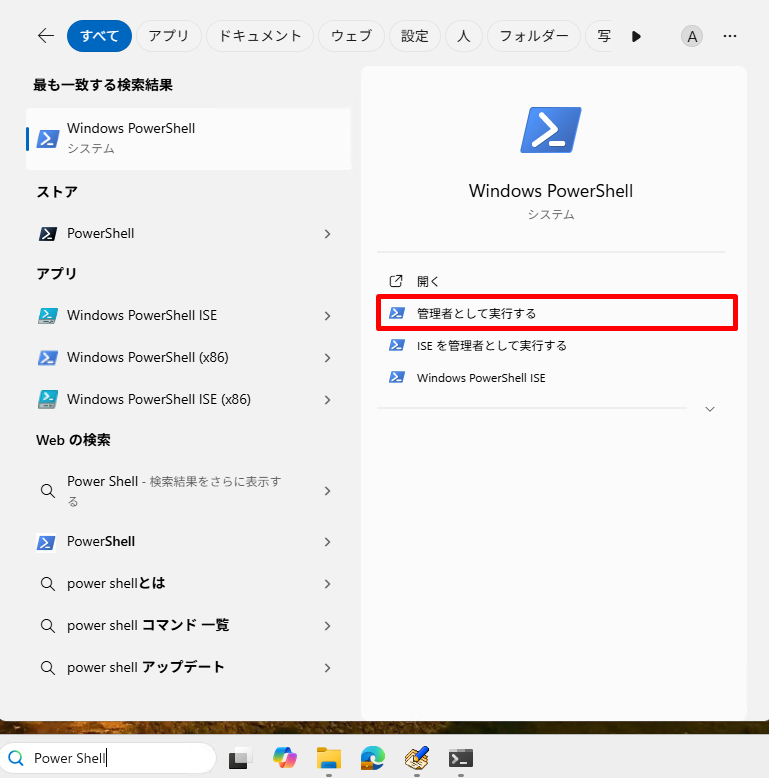Select the 'Windows PowerShell ISE (x86)' result text
The image size is (769, 778).
159,399
